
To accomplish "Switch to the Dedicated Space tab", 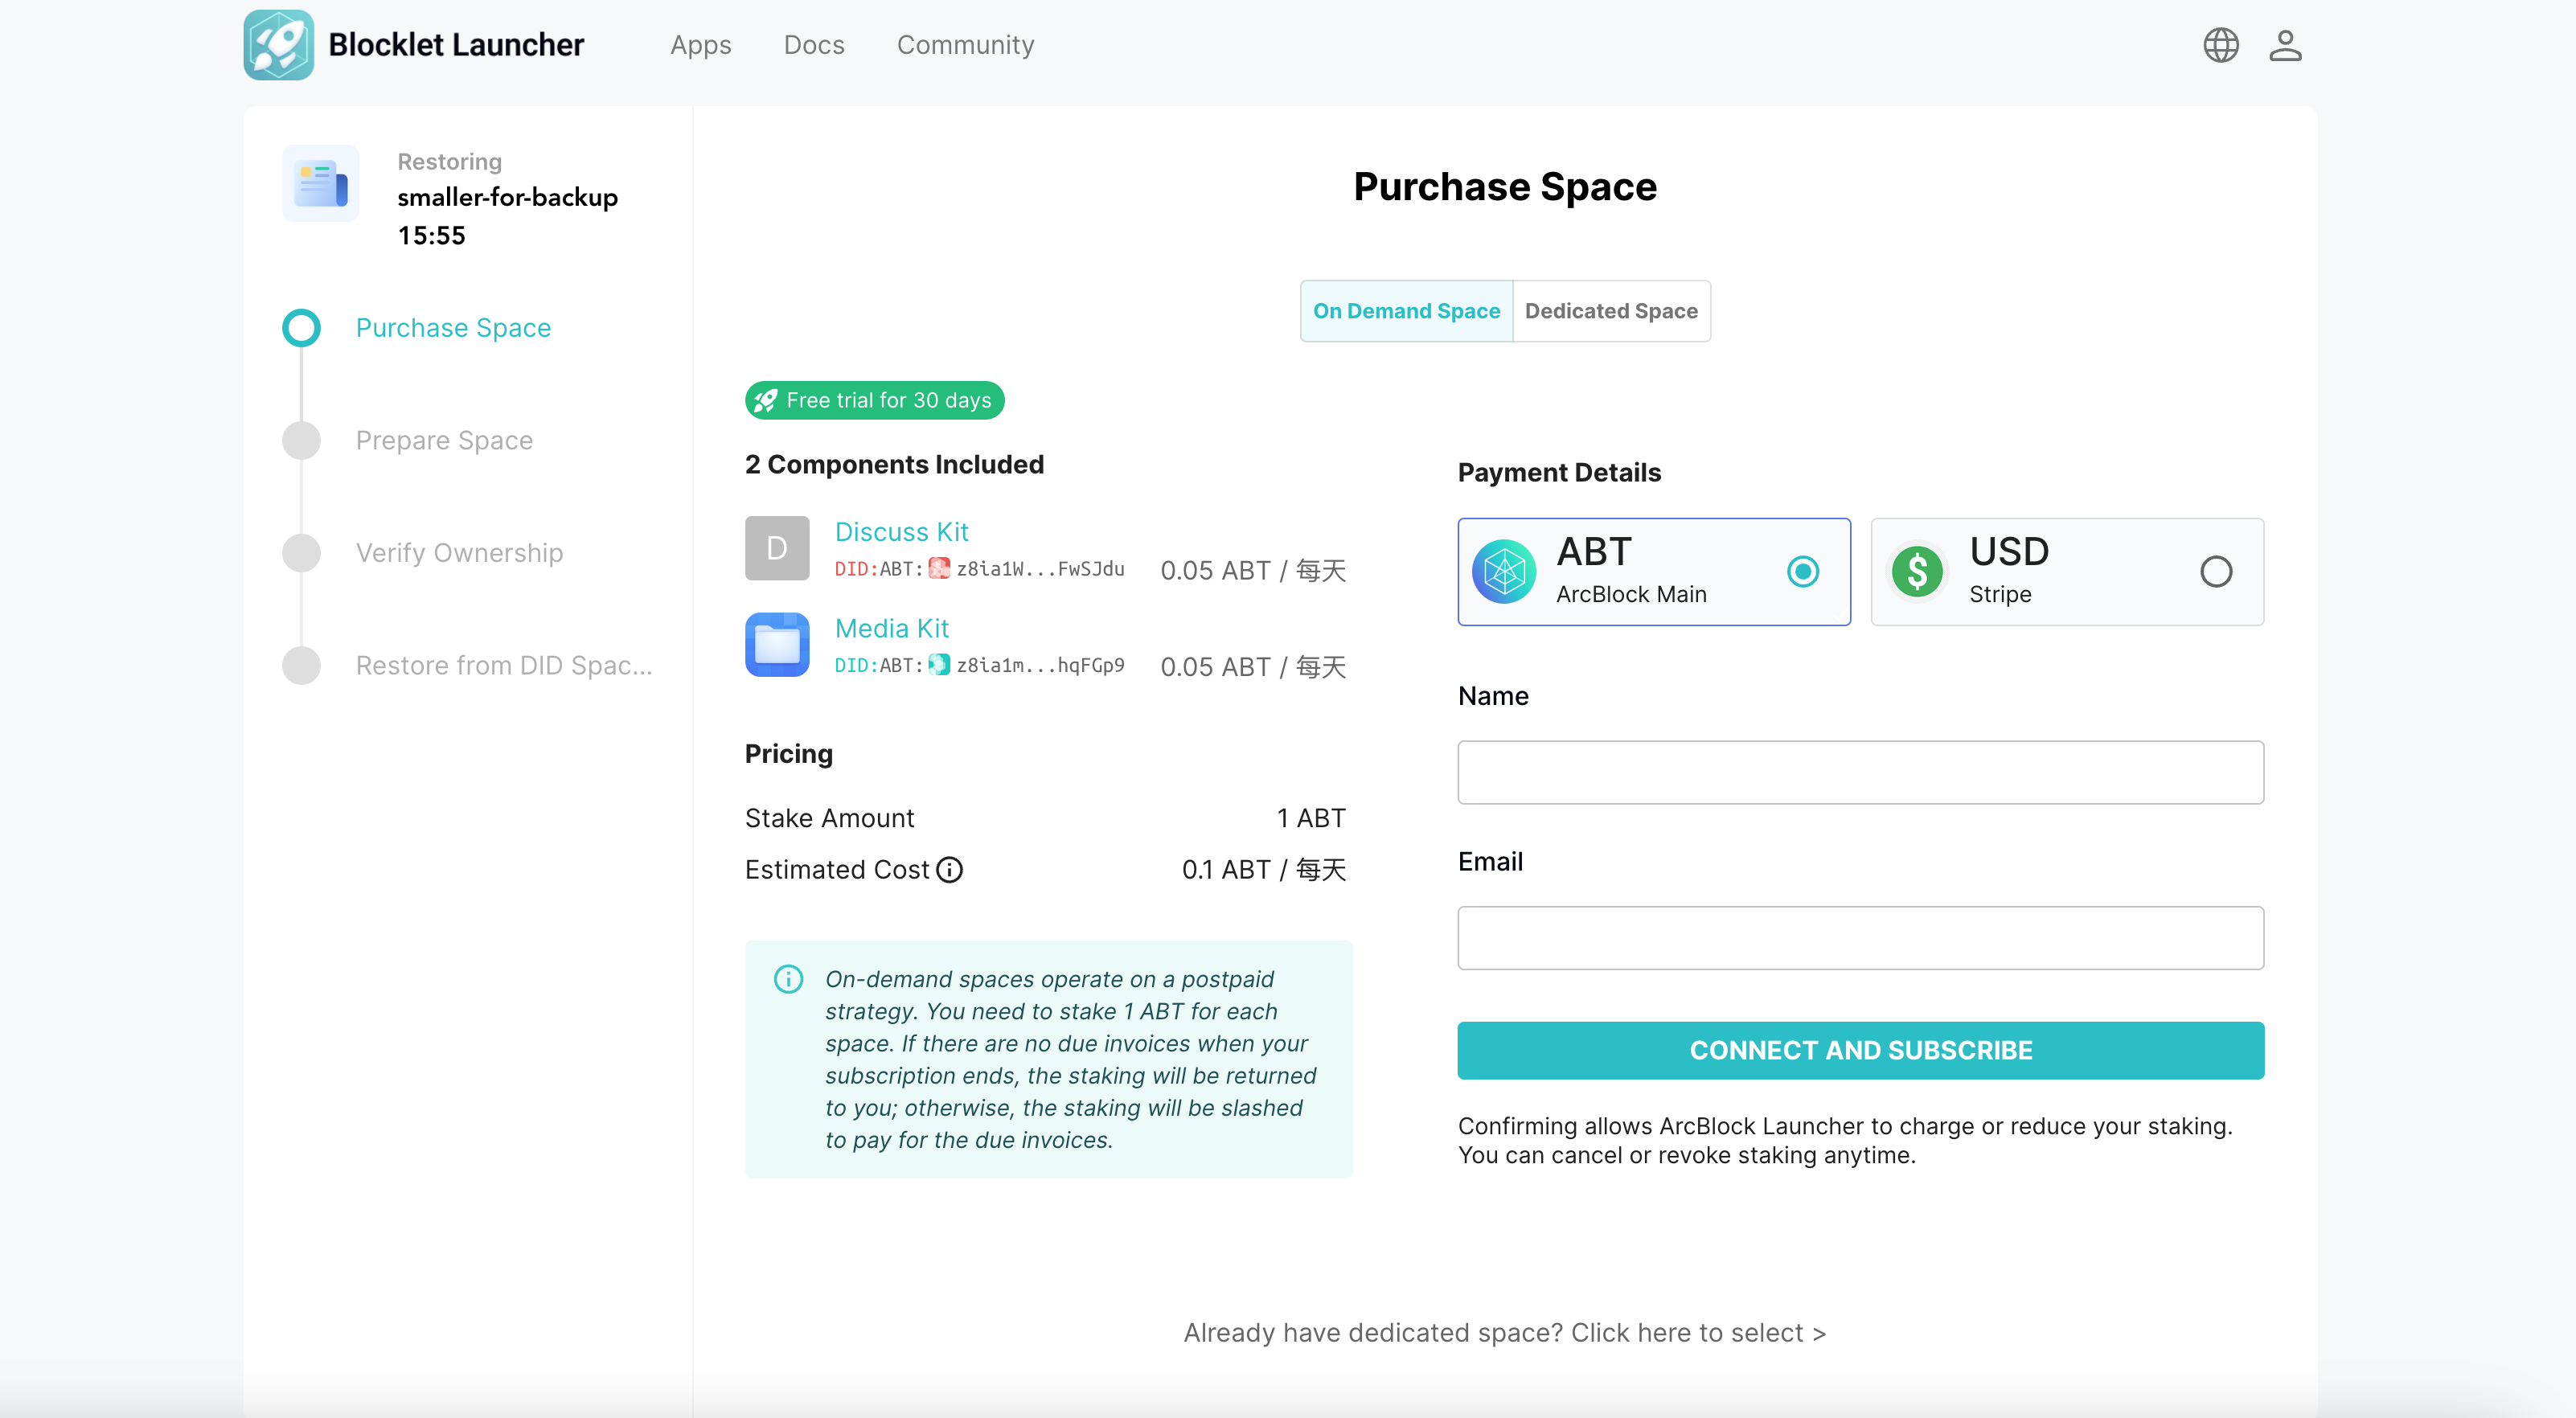I will 1611,311.
